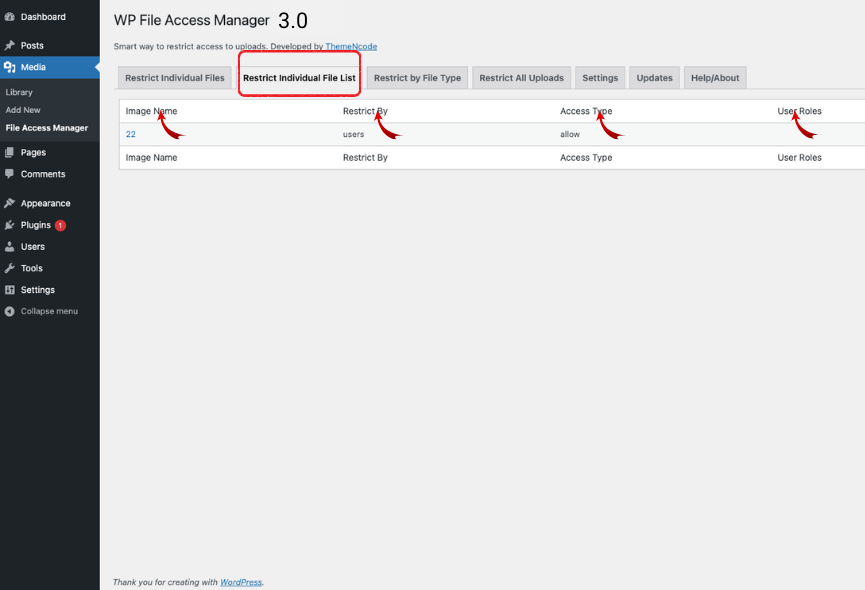Open the Tools menu label
The width and height of the screenshot is (865, 590).
point(31,268)
